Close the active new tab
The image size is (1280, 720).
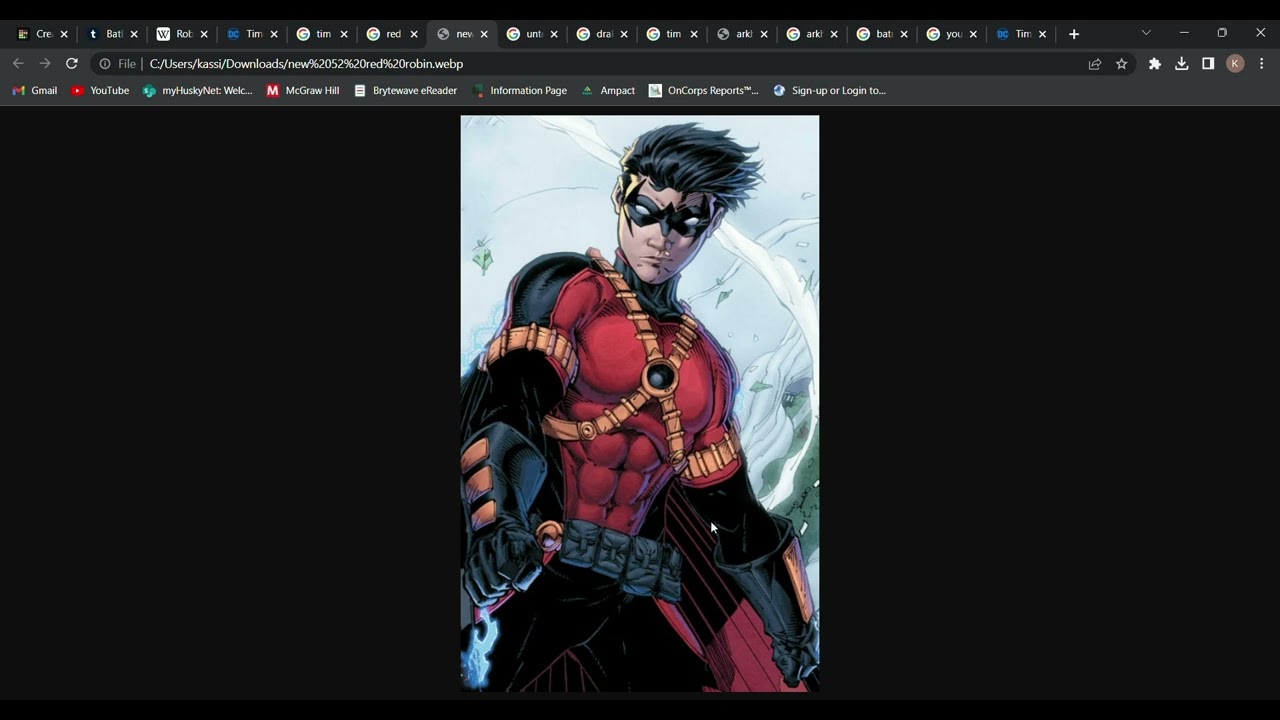tap(484, 34)
